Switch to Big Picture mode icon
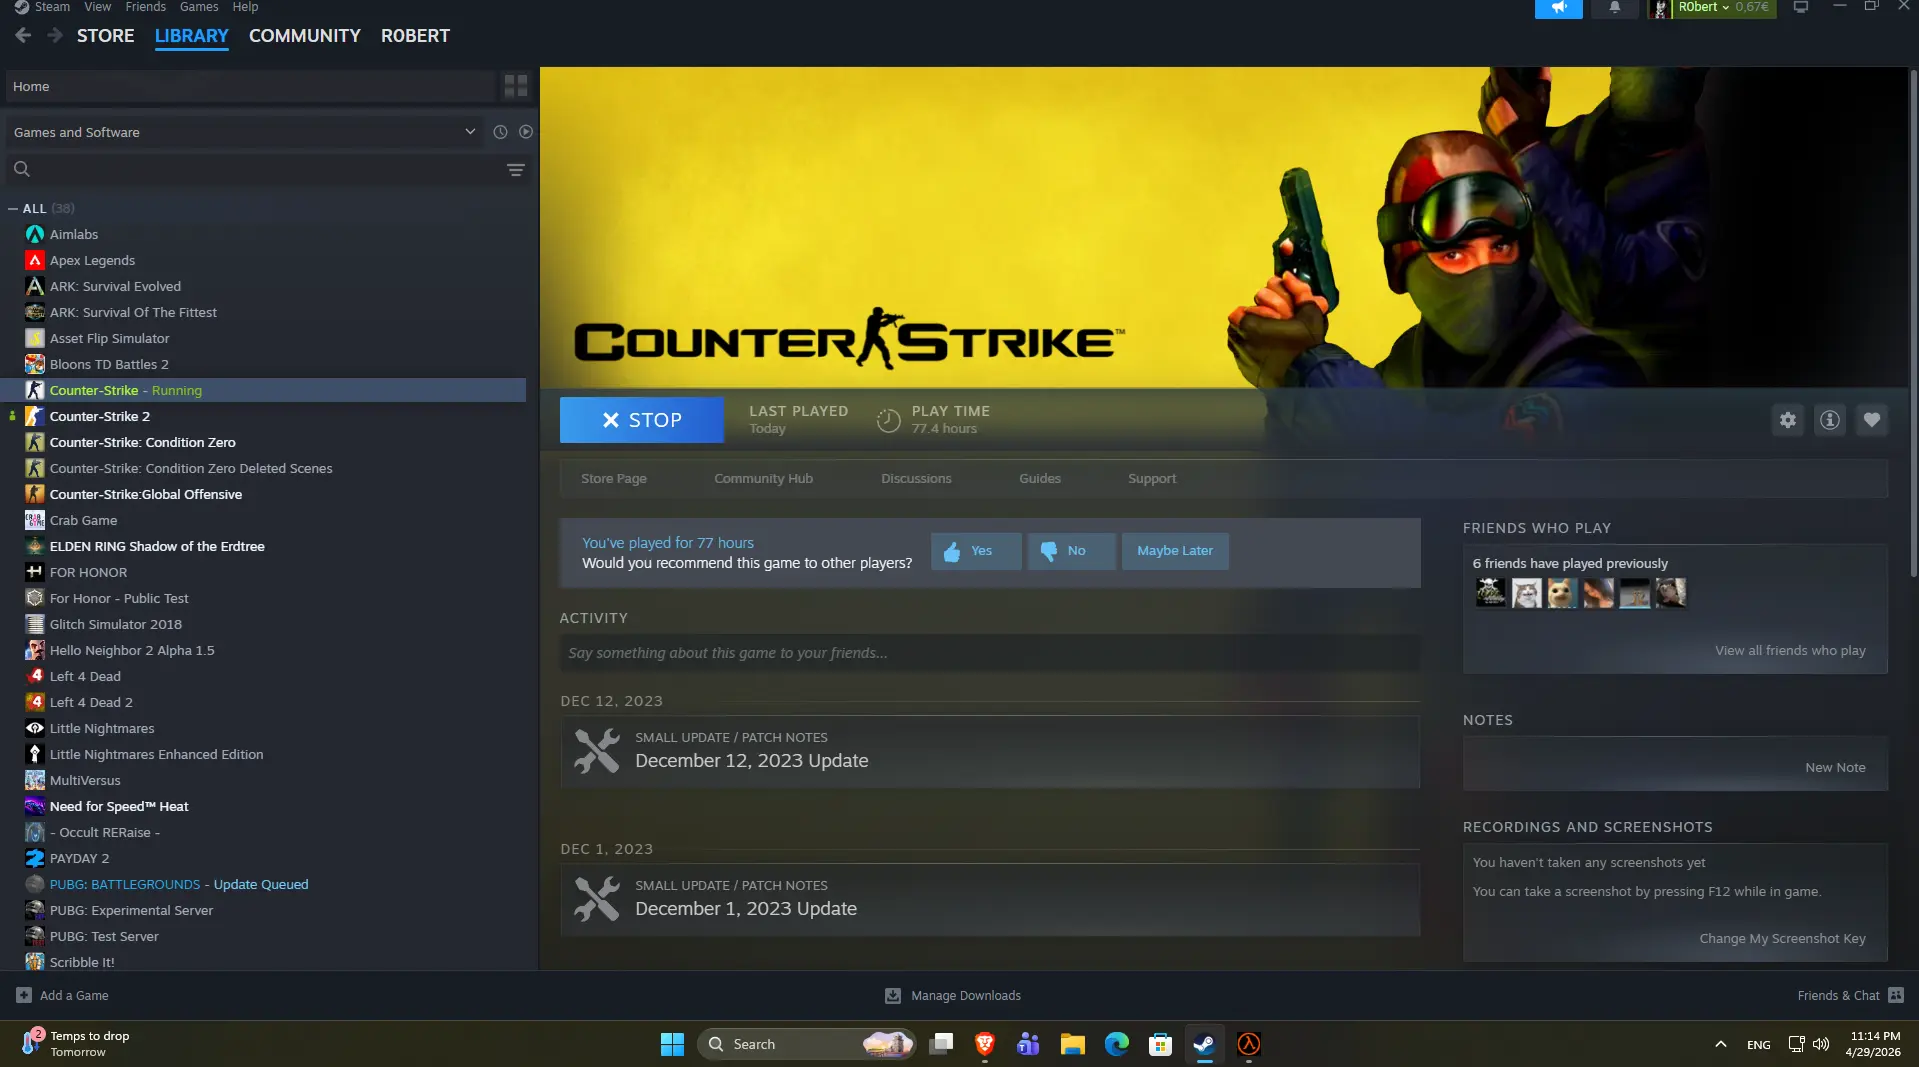Image resolution: width=1919 pixels, height=1067 pixels. [x=1800, y=7]
